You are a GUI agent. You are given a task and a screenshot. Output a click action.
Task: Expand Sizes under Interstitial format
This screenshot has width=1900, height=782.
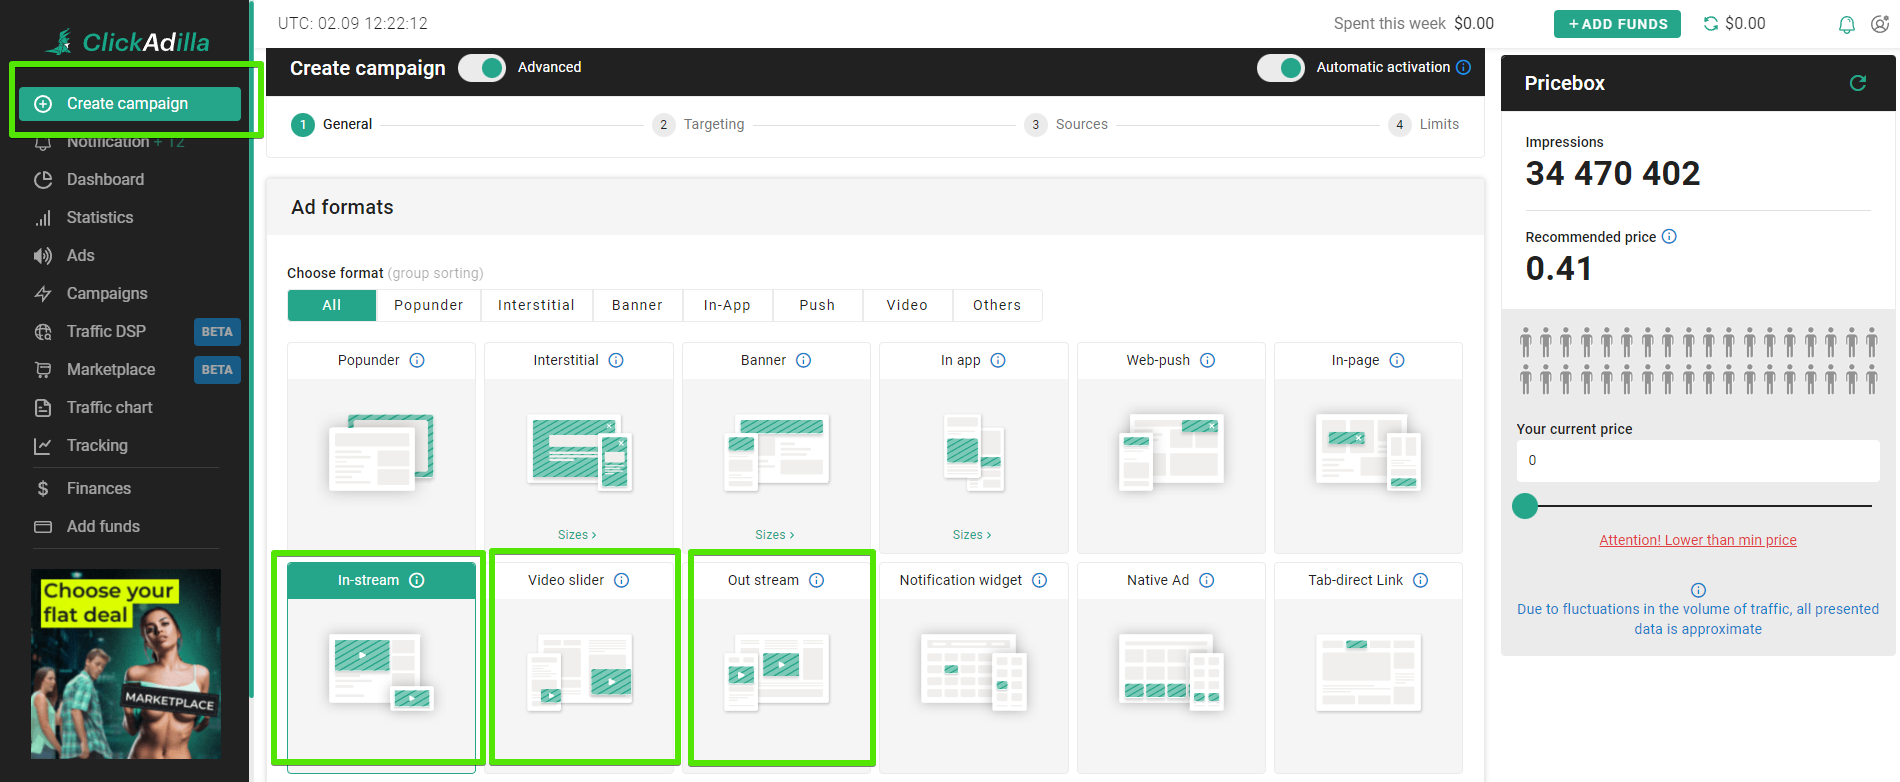(x=577, y=535)
